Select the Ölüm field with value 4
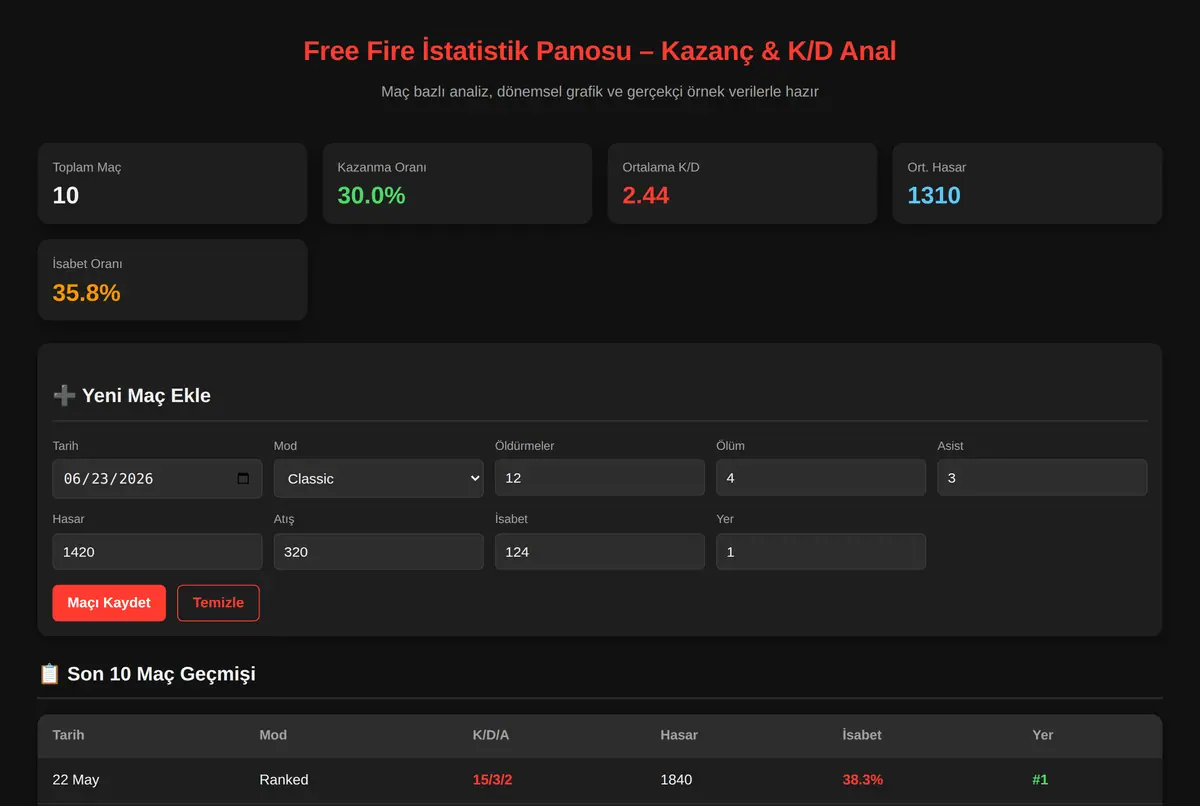Image resolution: width=1200 pixels, height=806 pixels. pyautogui.click(x=821, y=478)
